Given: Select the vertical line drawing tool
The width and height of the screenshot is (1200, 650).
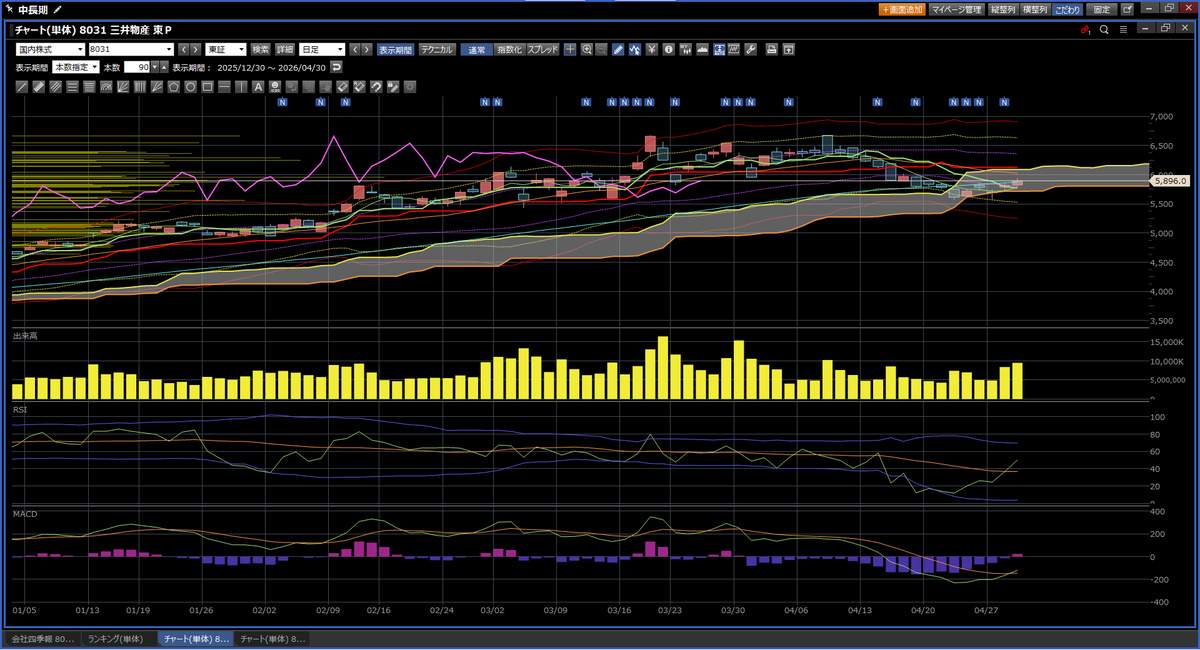Looking at the screenshot, I should (x=241, y=87).
